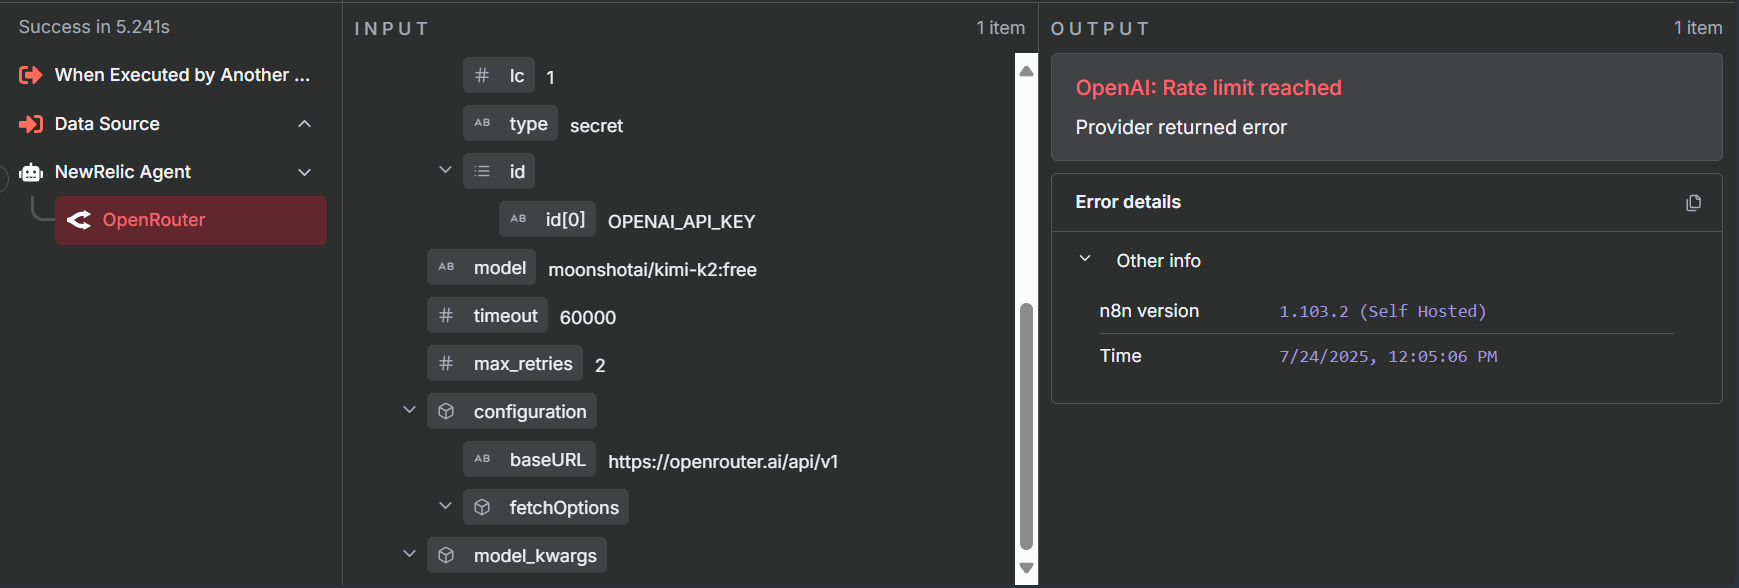Click the https://openrouter.ai/api/v1 value
1739x588 pixels.
point(723,462)
